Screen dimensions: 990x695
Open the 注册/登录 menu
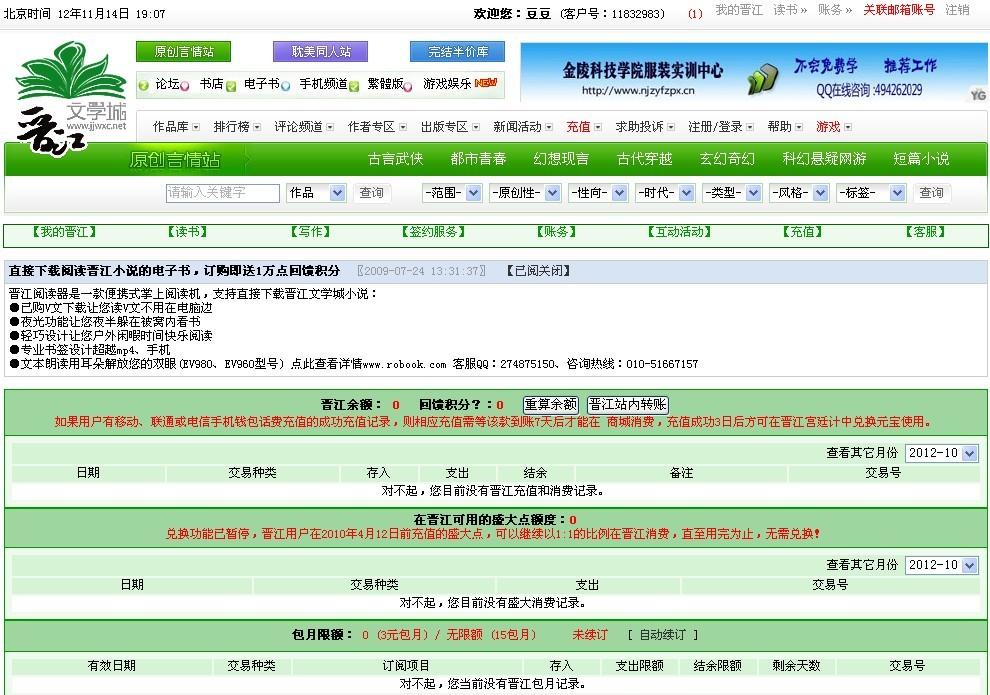tap(721, 127)
